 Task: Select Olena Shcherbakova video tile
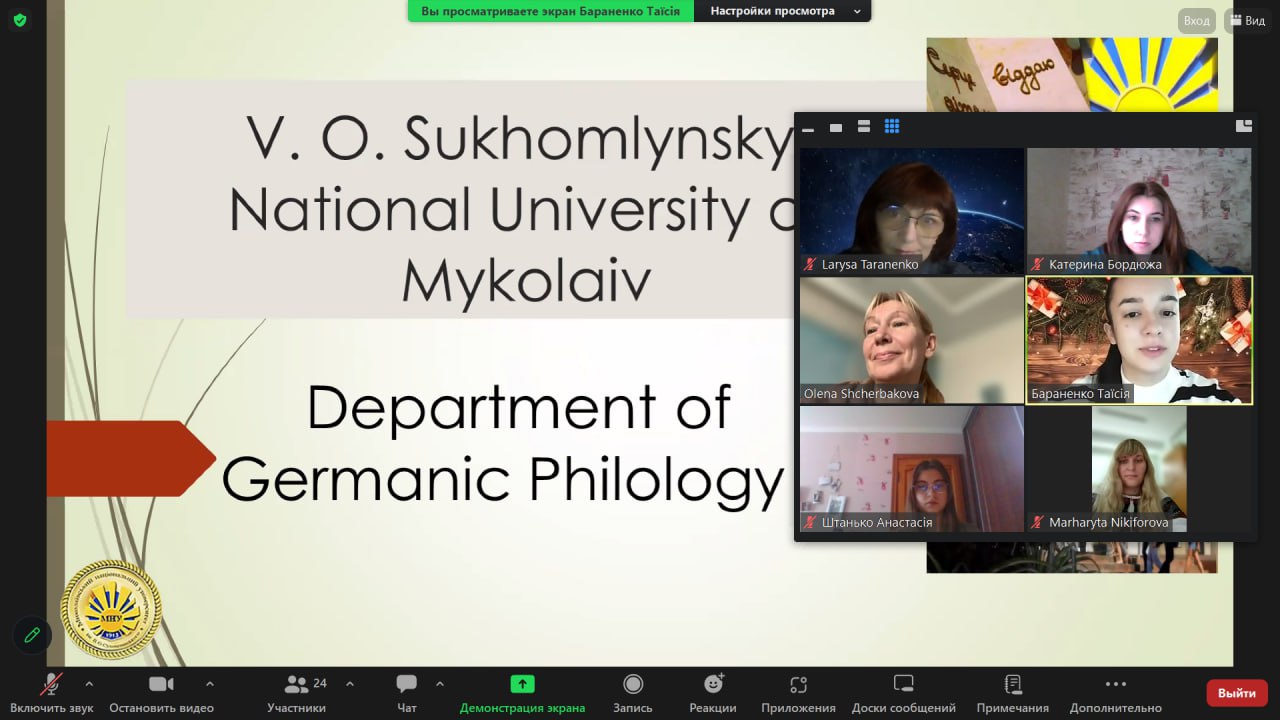coord(912,340)
